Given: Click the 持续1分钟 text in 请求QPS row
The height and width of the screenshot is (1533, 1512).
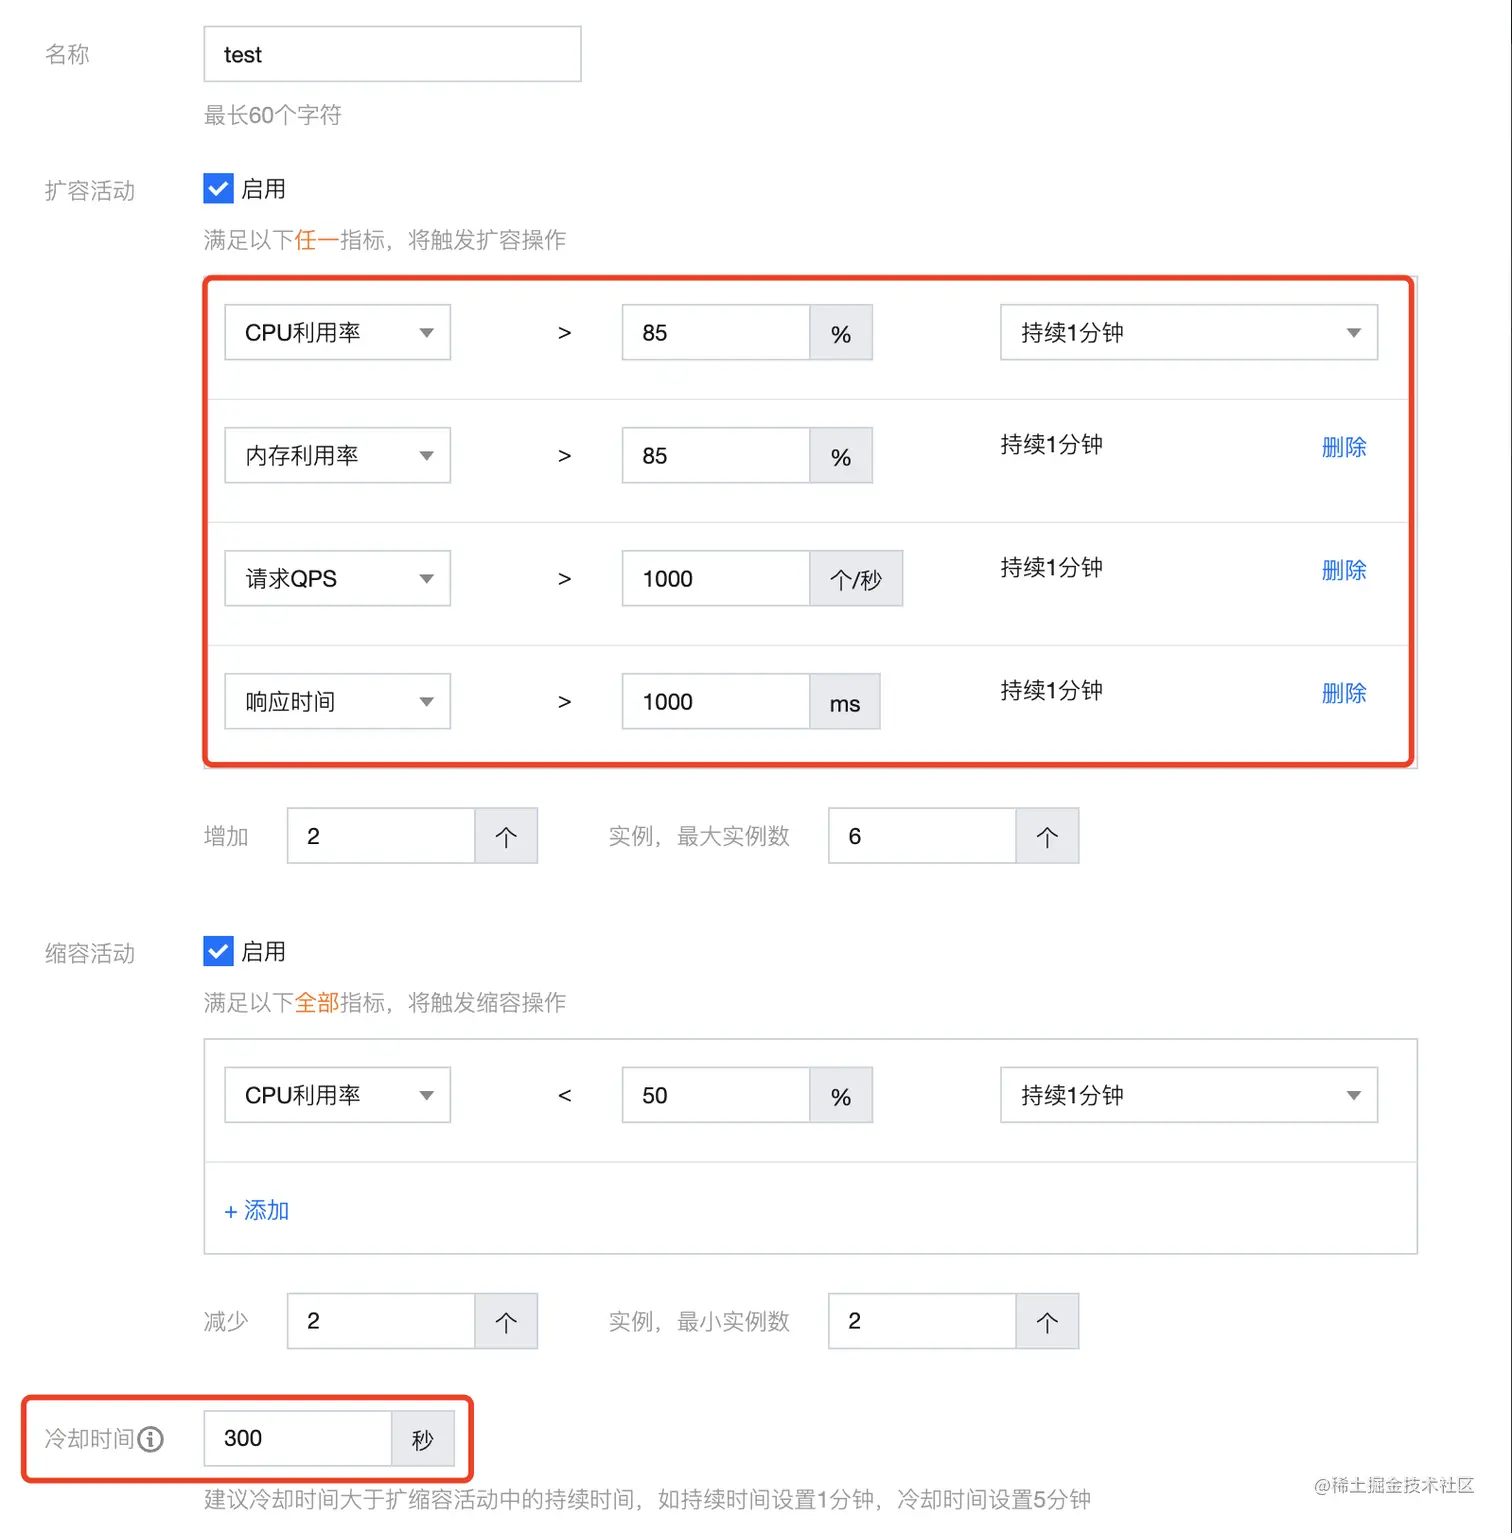Looking at the screenshot, I should tap(1051, 568).
